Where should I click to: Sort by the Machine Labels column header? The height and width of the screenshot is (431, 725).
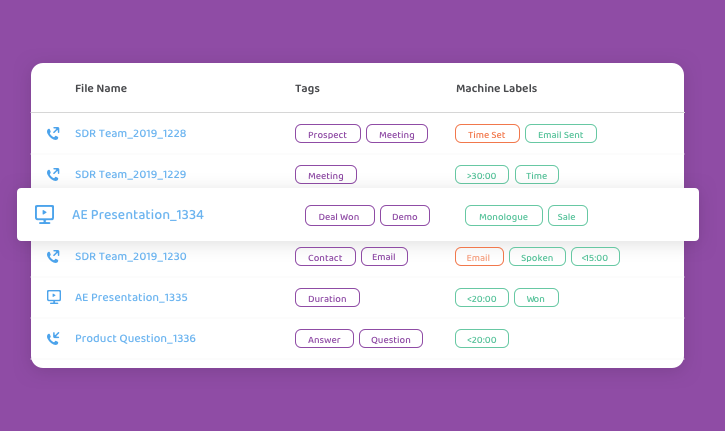(497, 88)
